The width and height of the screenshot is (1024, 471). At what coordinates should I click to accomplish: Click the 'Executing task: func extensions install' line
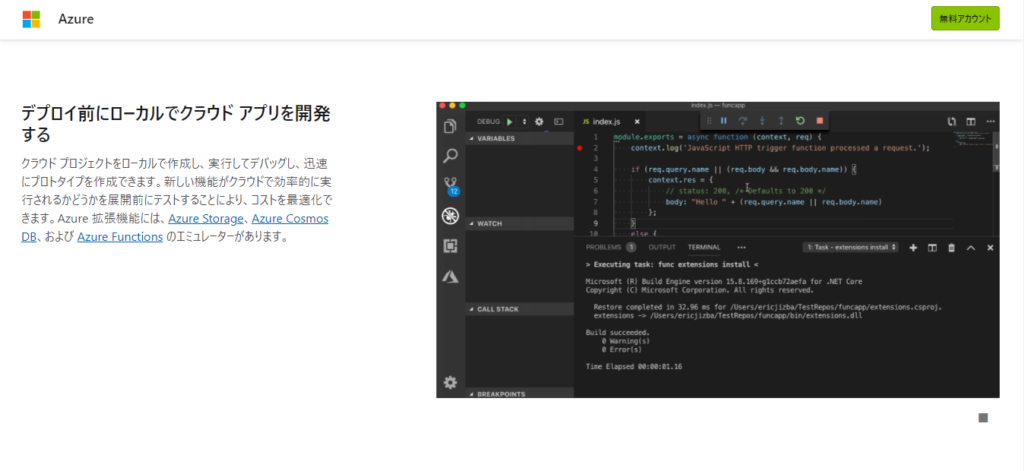pyautogui.click(x=672, y=265)
